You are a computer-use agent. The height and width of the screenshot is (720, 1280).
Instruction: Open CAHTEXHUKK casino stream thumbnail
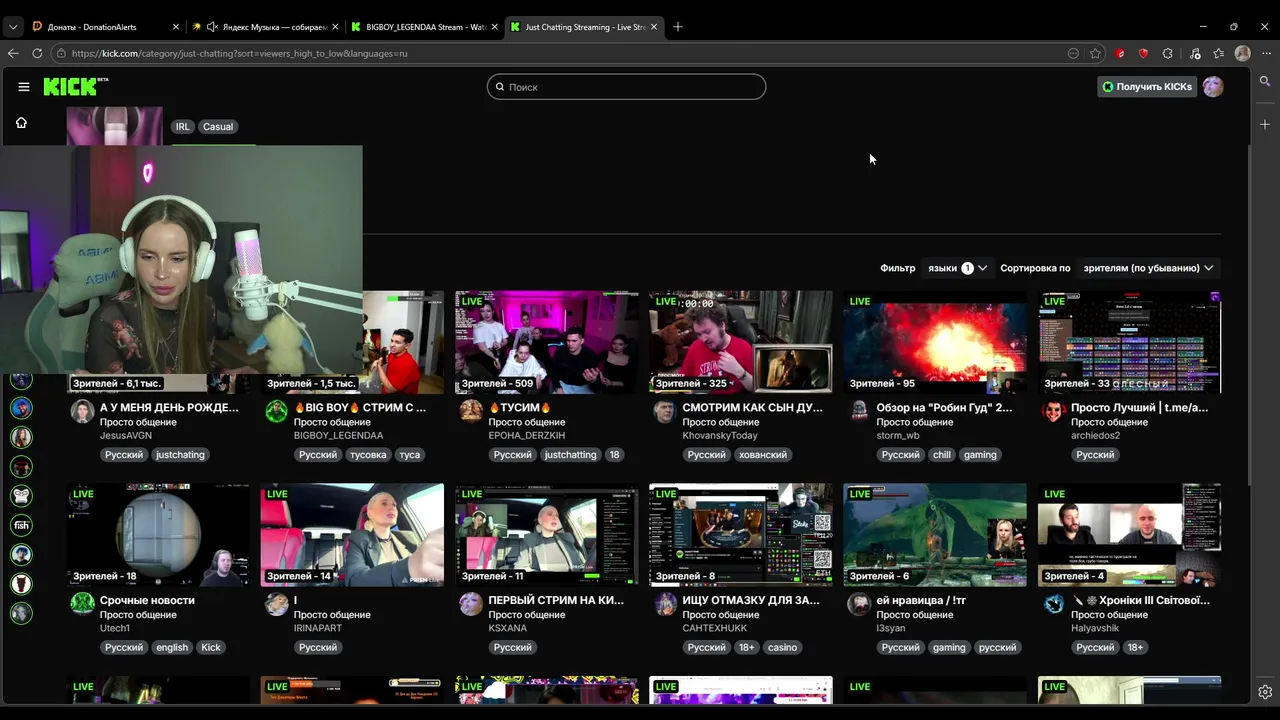pos(741,535)
